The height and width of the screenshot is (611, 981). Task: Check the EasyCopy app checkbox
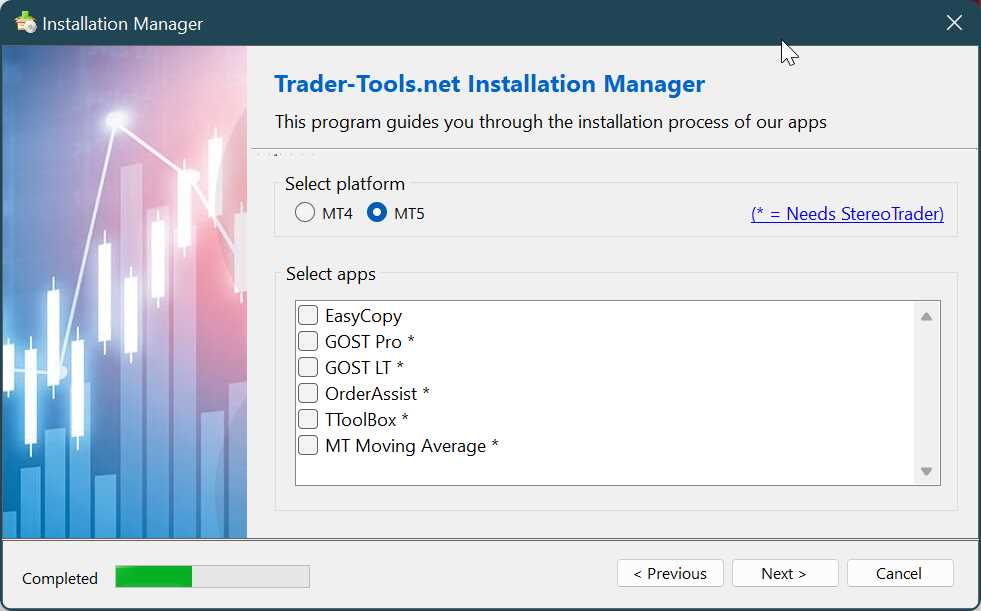coord(308,315)
